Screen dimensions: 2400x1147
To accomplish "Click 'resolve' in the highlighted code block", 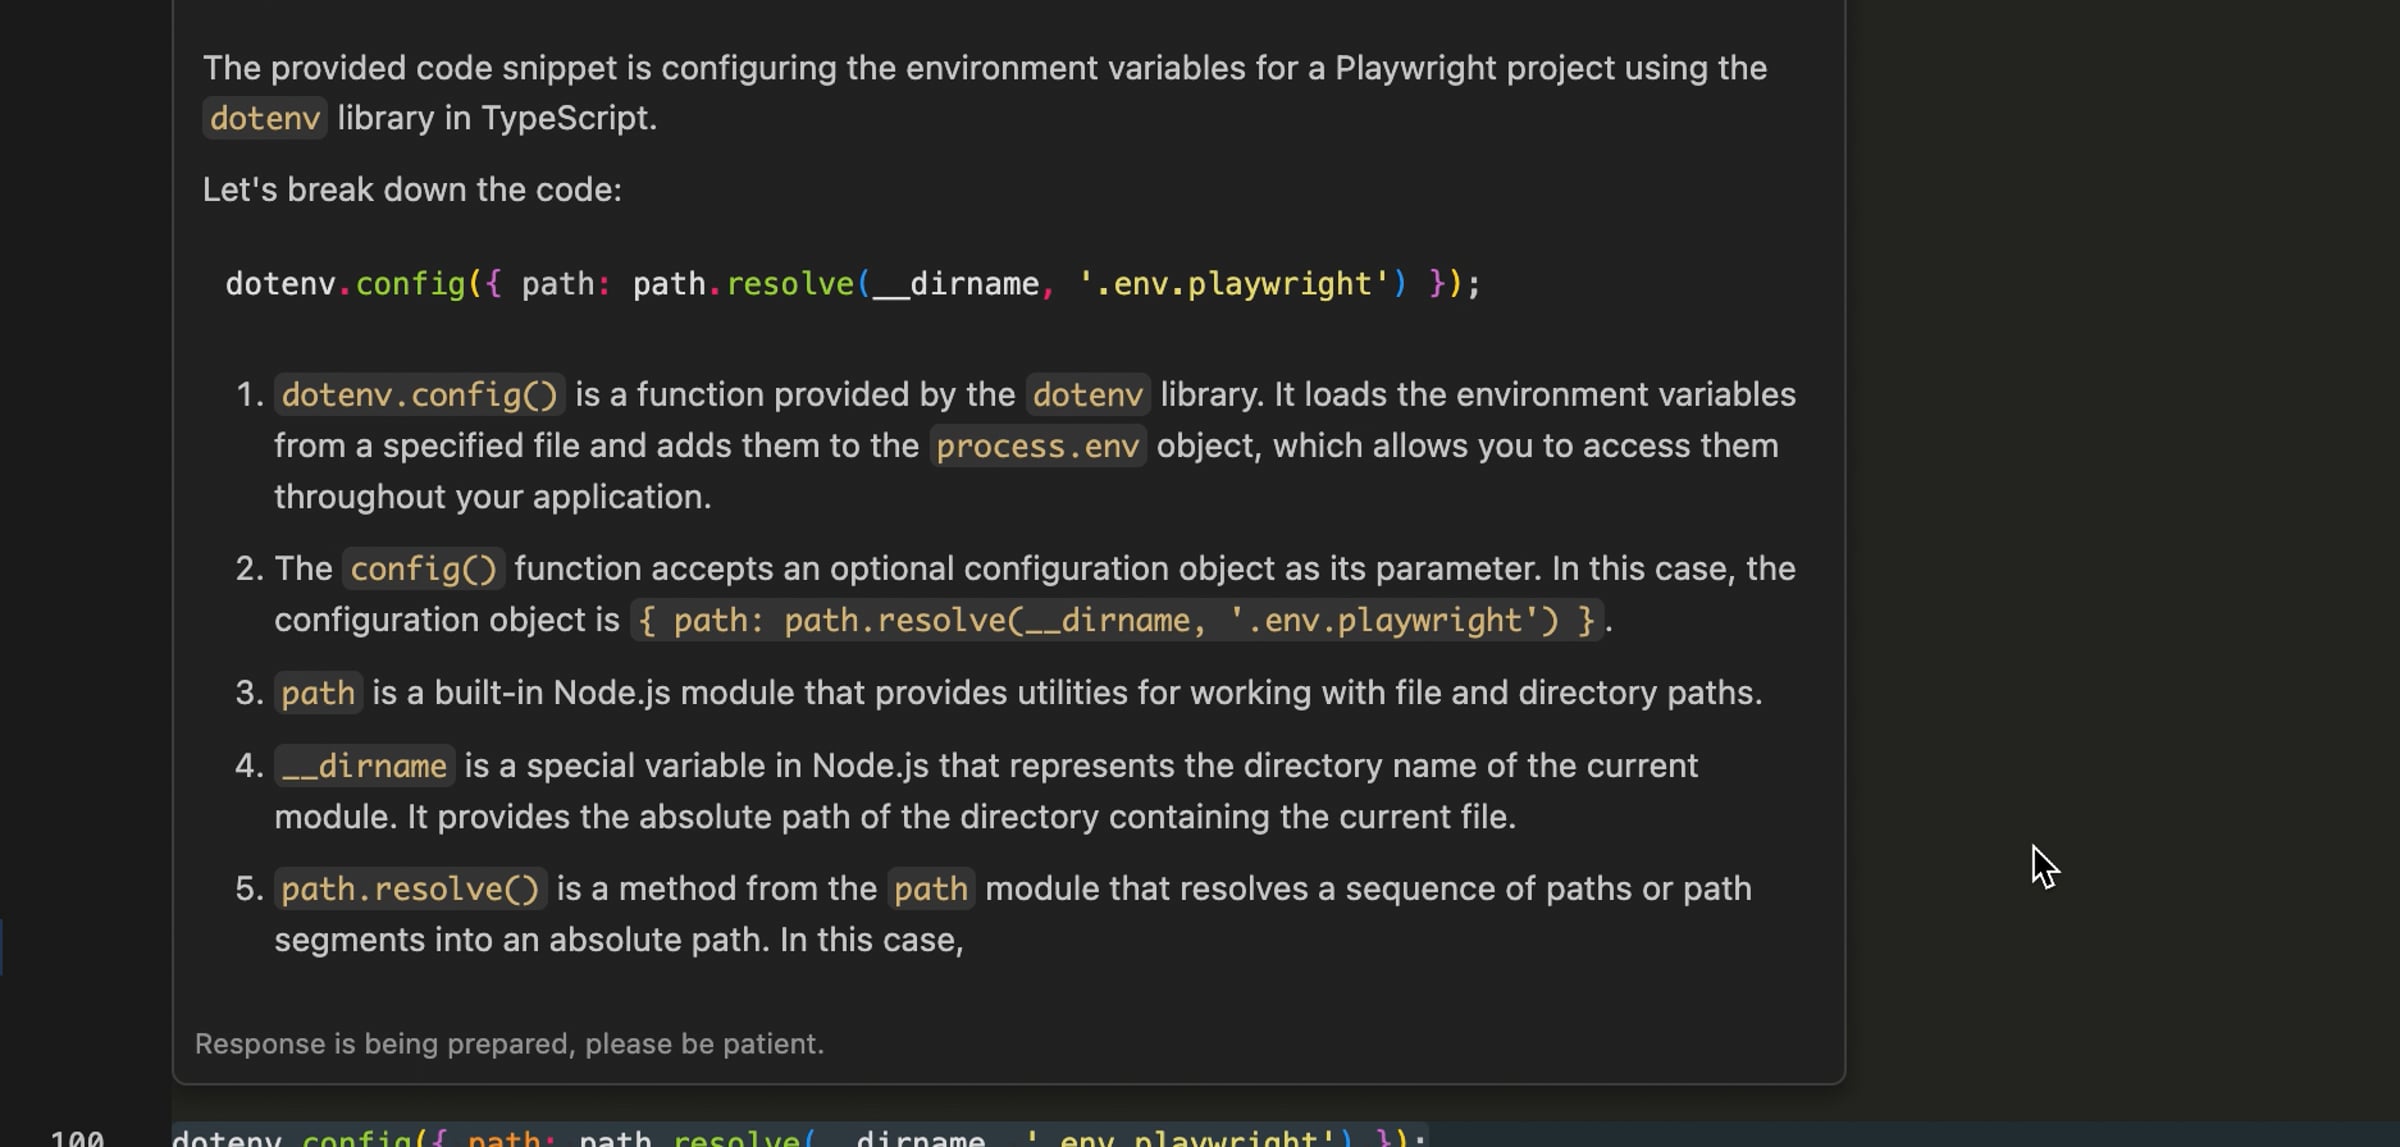I will coord(789,284).
